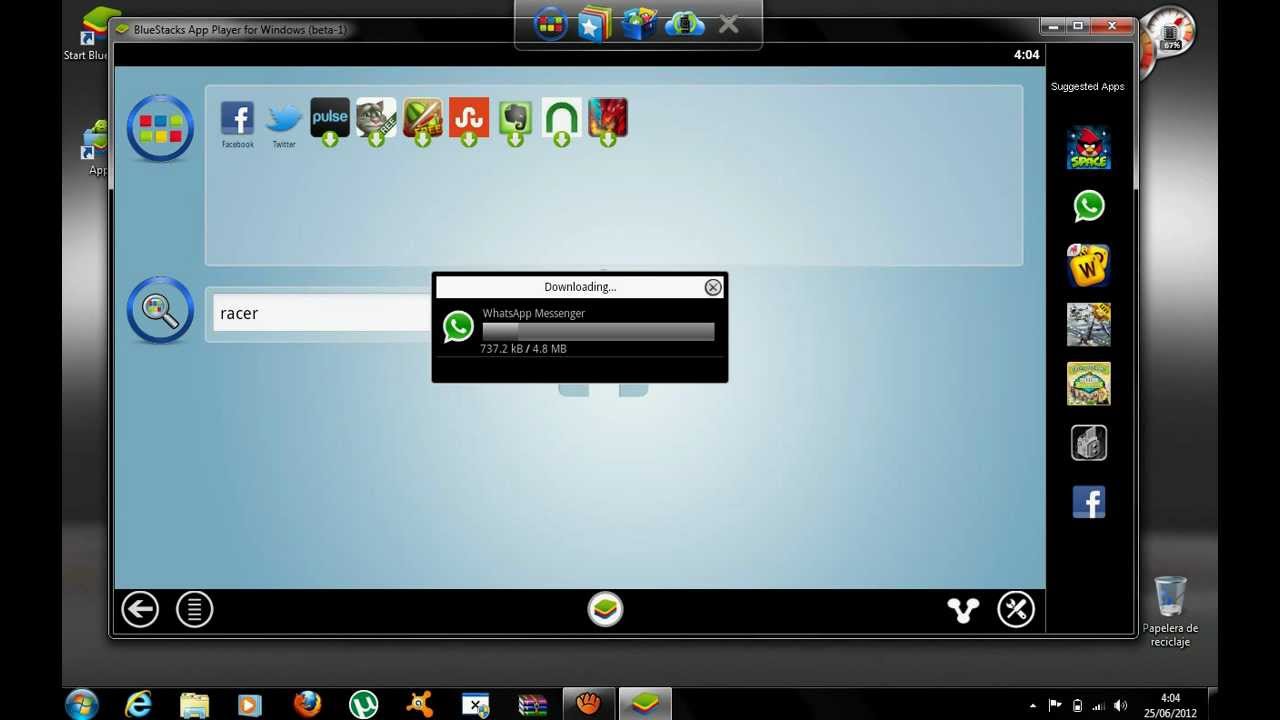Click the WhatsApp icon in the download dialog
Image resolution: width=1280 pixels, height=720 pixels.
click(458, 327)
